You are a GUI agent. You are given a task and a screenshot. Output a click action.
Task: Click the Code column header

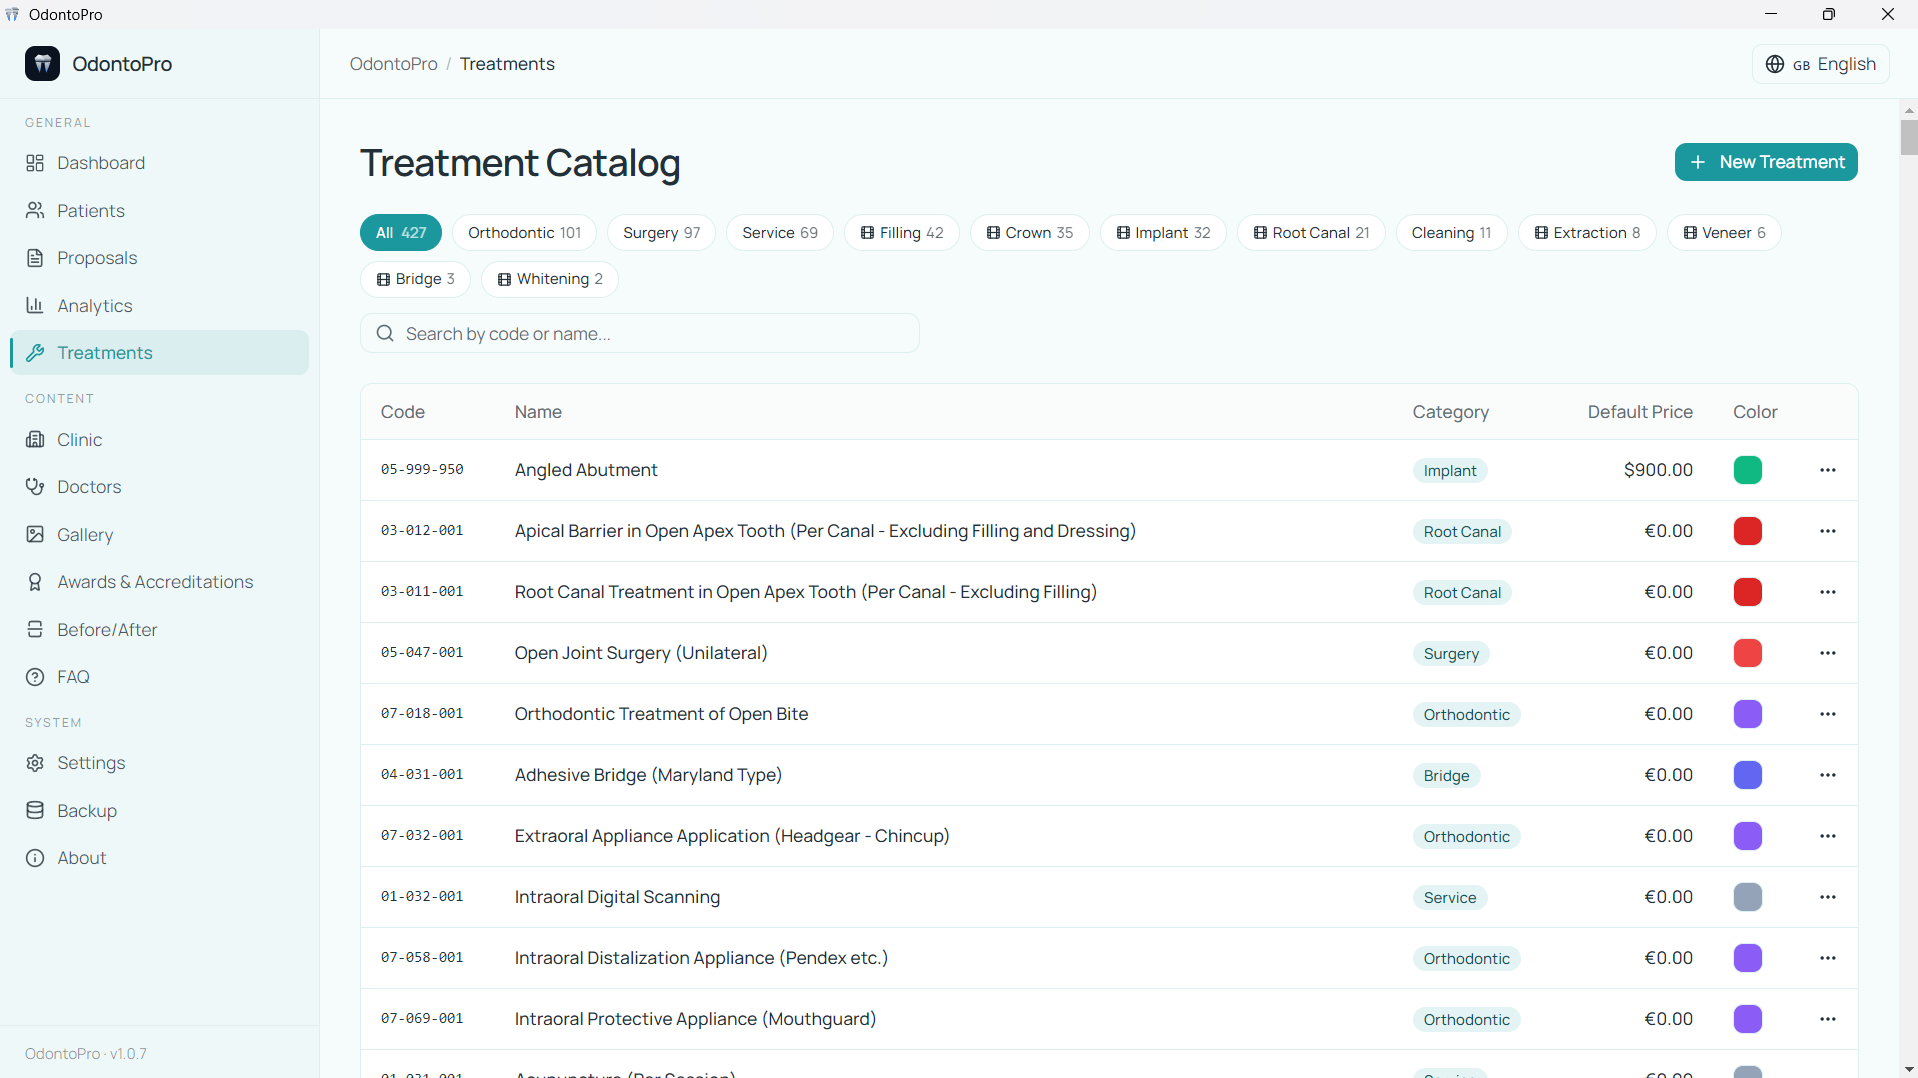403,412
